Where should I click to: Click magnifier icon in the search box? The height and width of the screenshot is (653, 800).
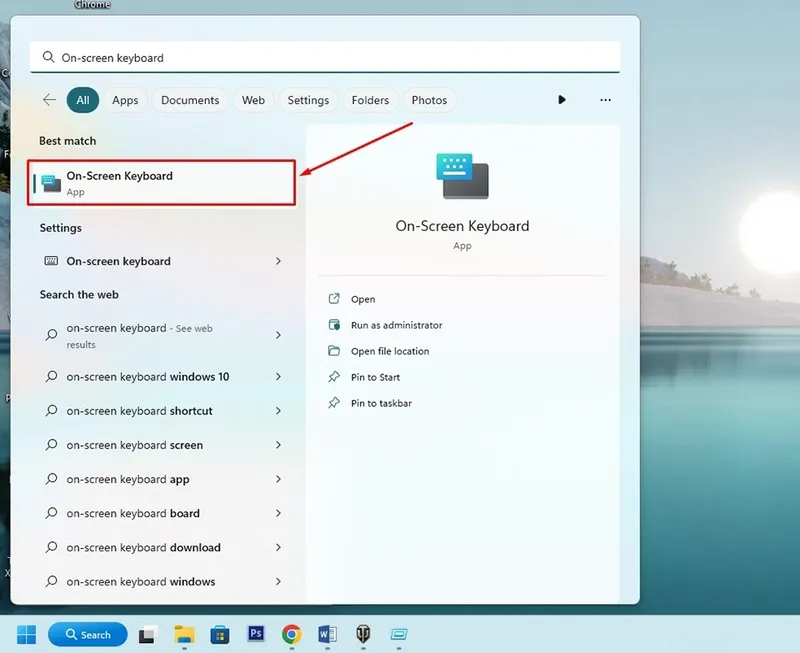[48, 57]
